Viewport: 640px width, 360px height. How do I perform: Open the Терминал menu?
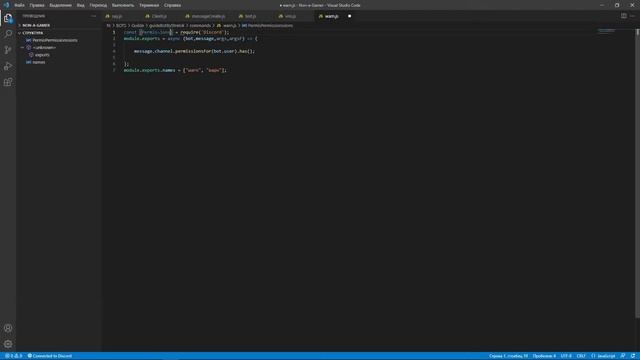coord(149,5)
